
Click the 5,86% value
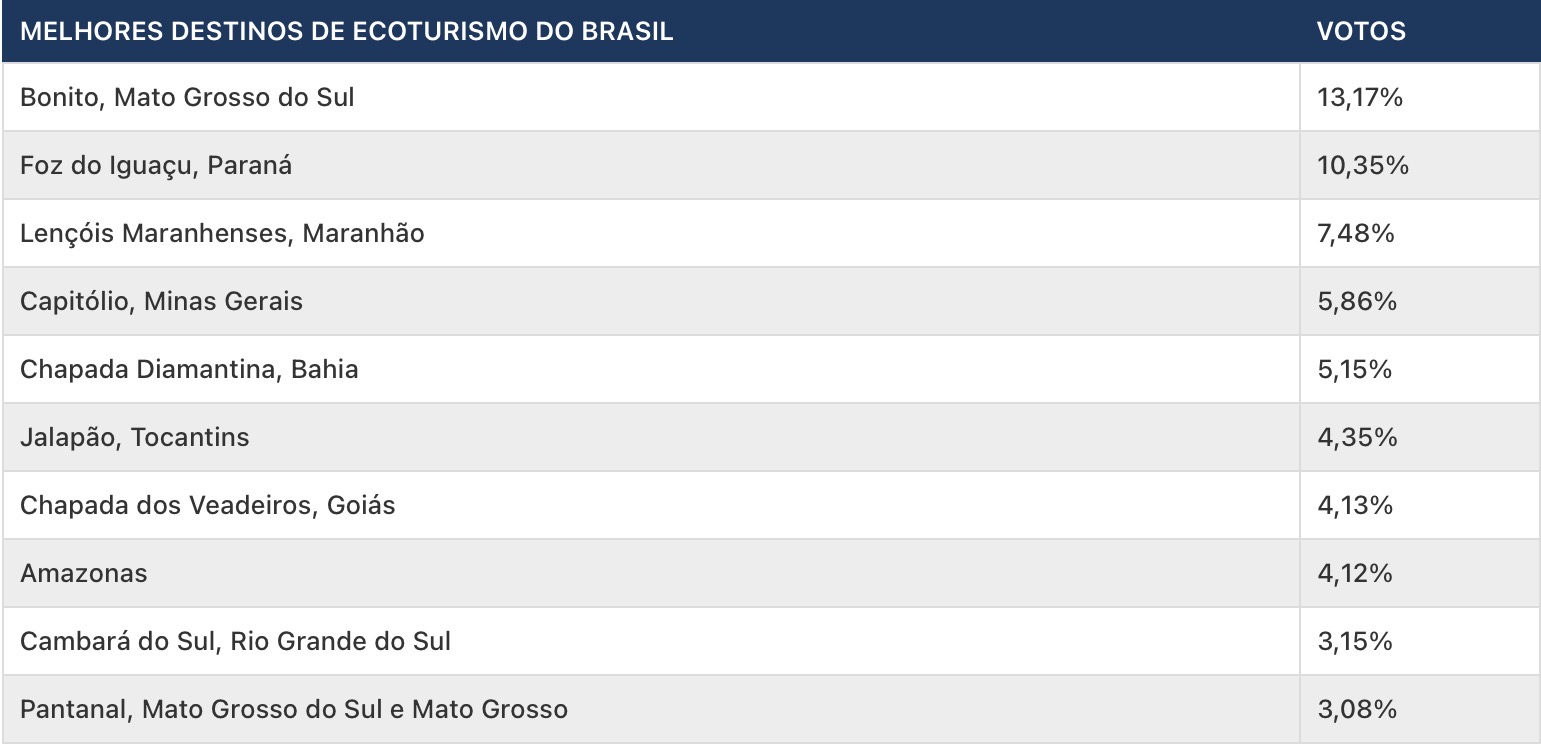click(x=1356, y=301)
